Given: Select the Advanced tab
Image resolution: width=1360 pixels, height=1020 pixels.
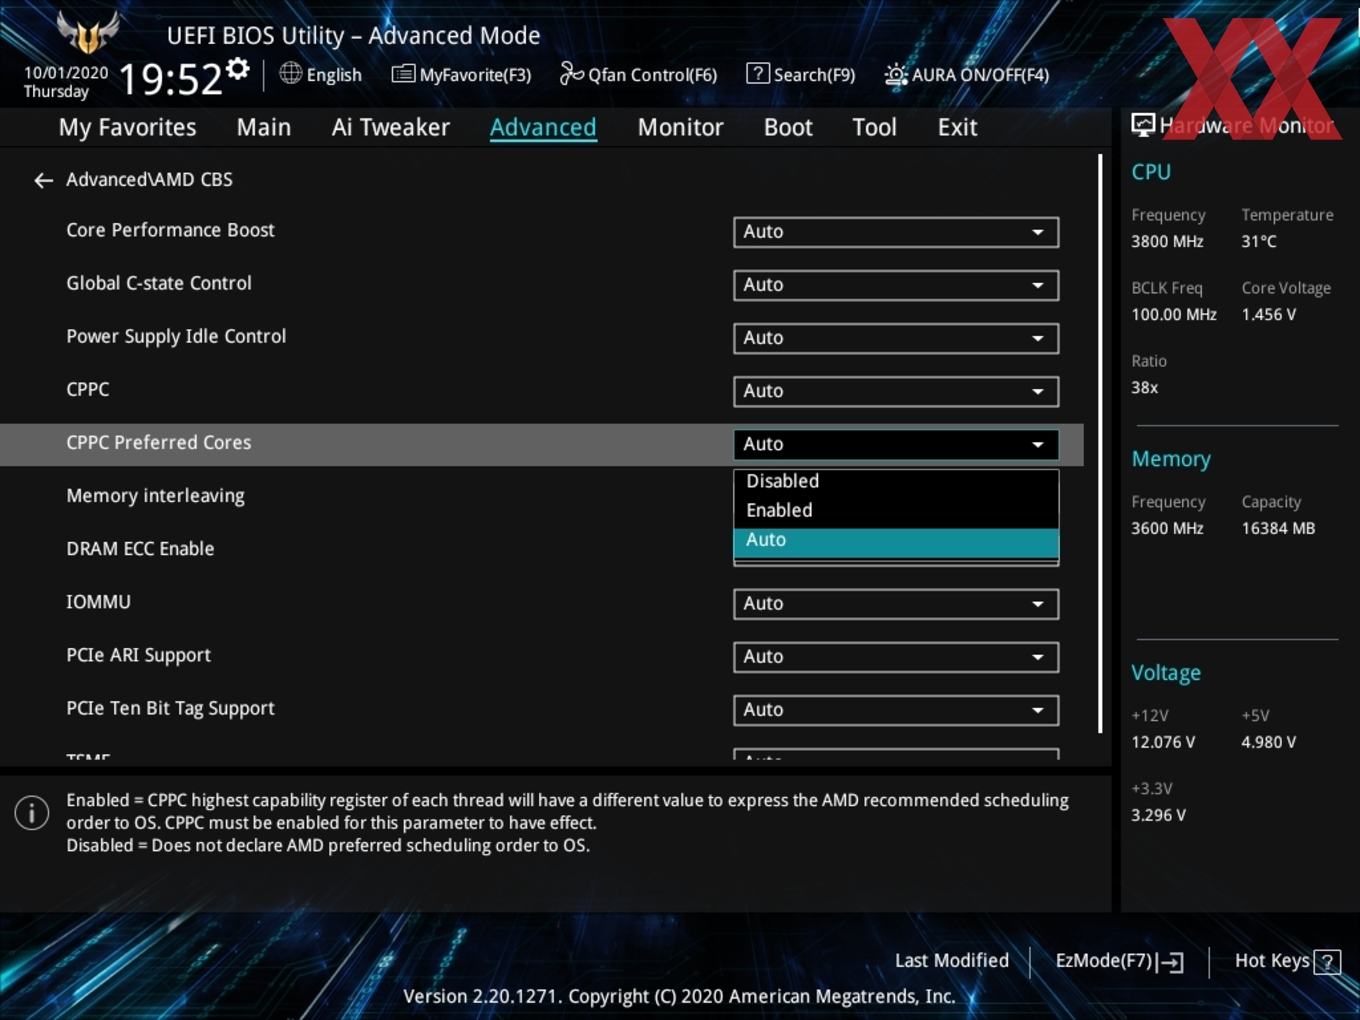Looking at the screenshot, I should pyautogui.click(x=543, y=127).
